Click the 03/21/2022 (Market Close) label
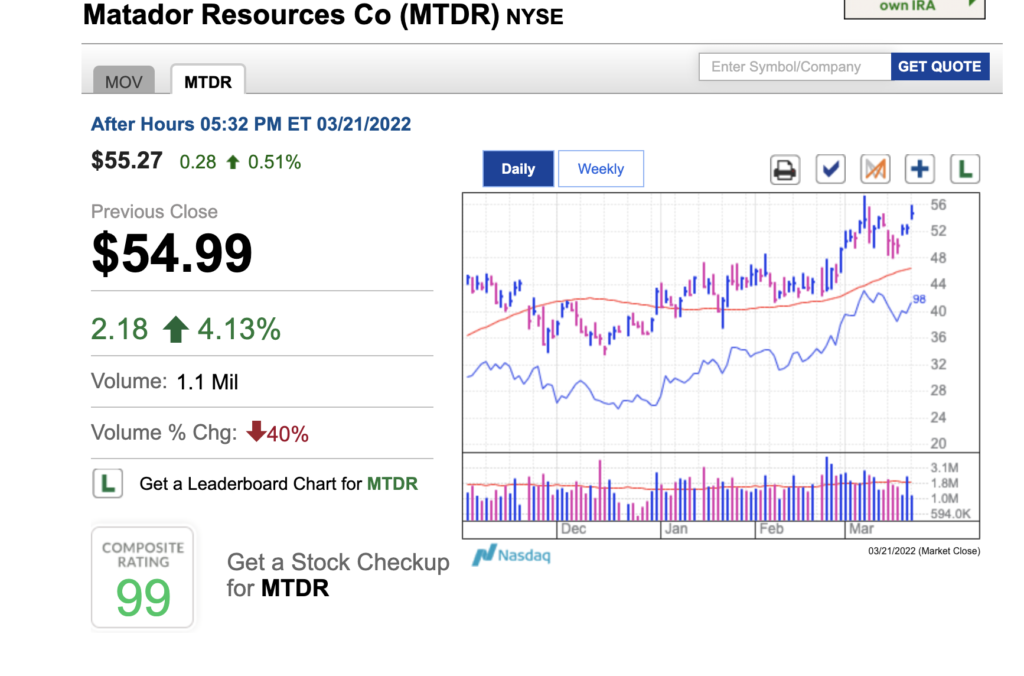Screen dimensions: 1024x676 [x=923, y=551]
